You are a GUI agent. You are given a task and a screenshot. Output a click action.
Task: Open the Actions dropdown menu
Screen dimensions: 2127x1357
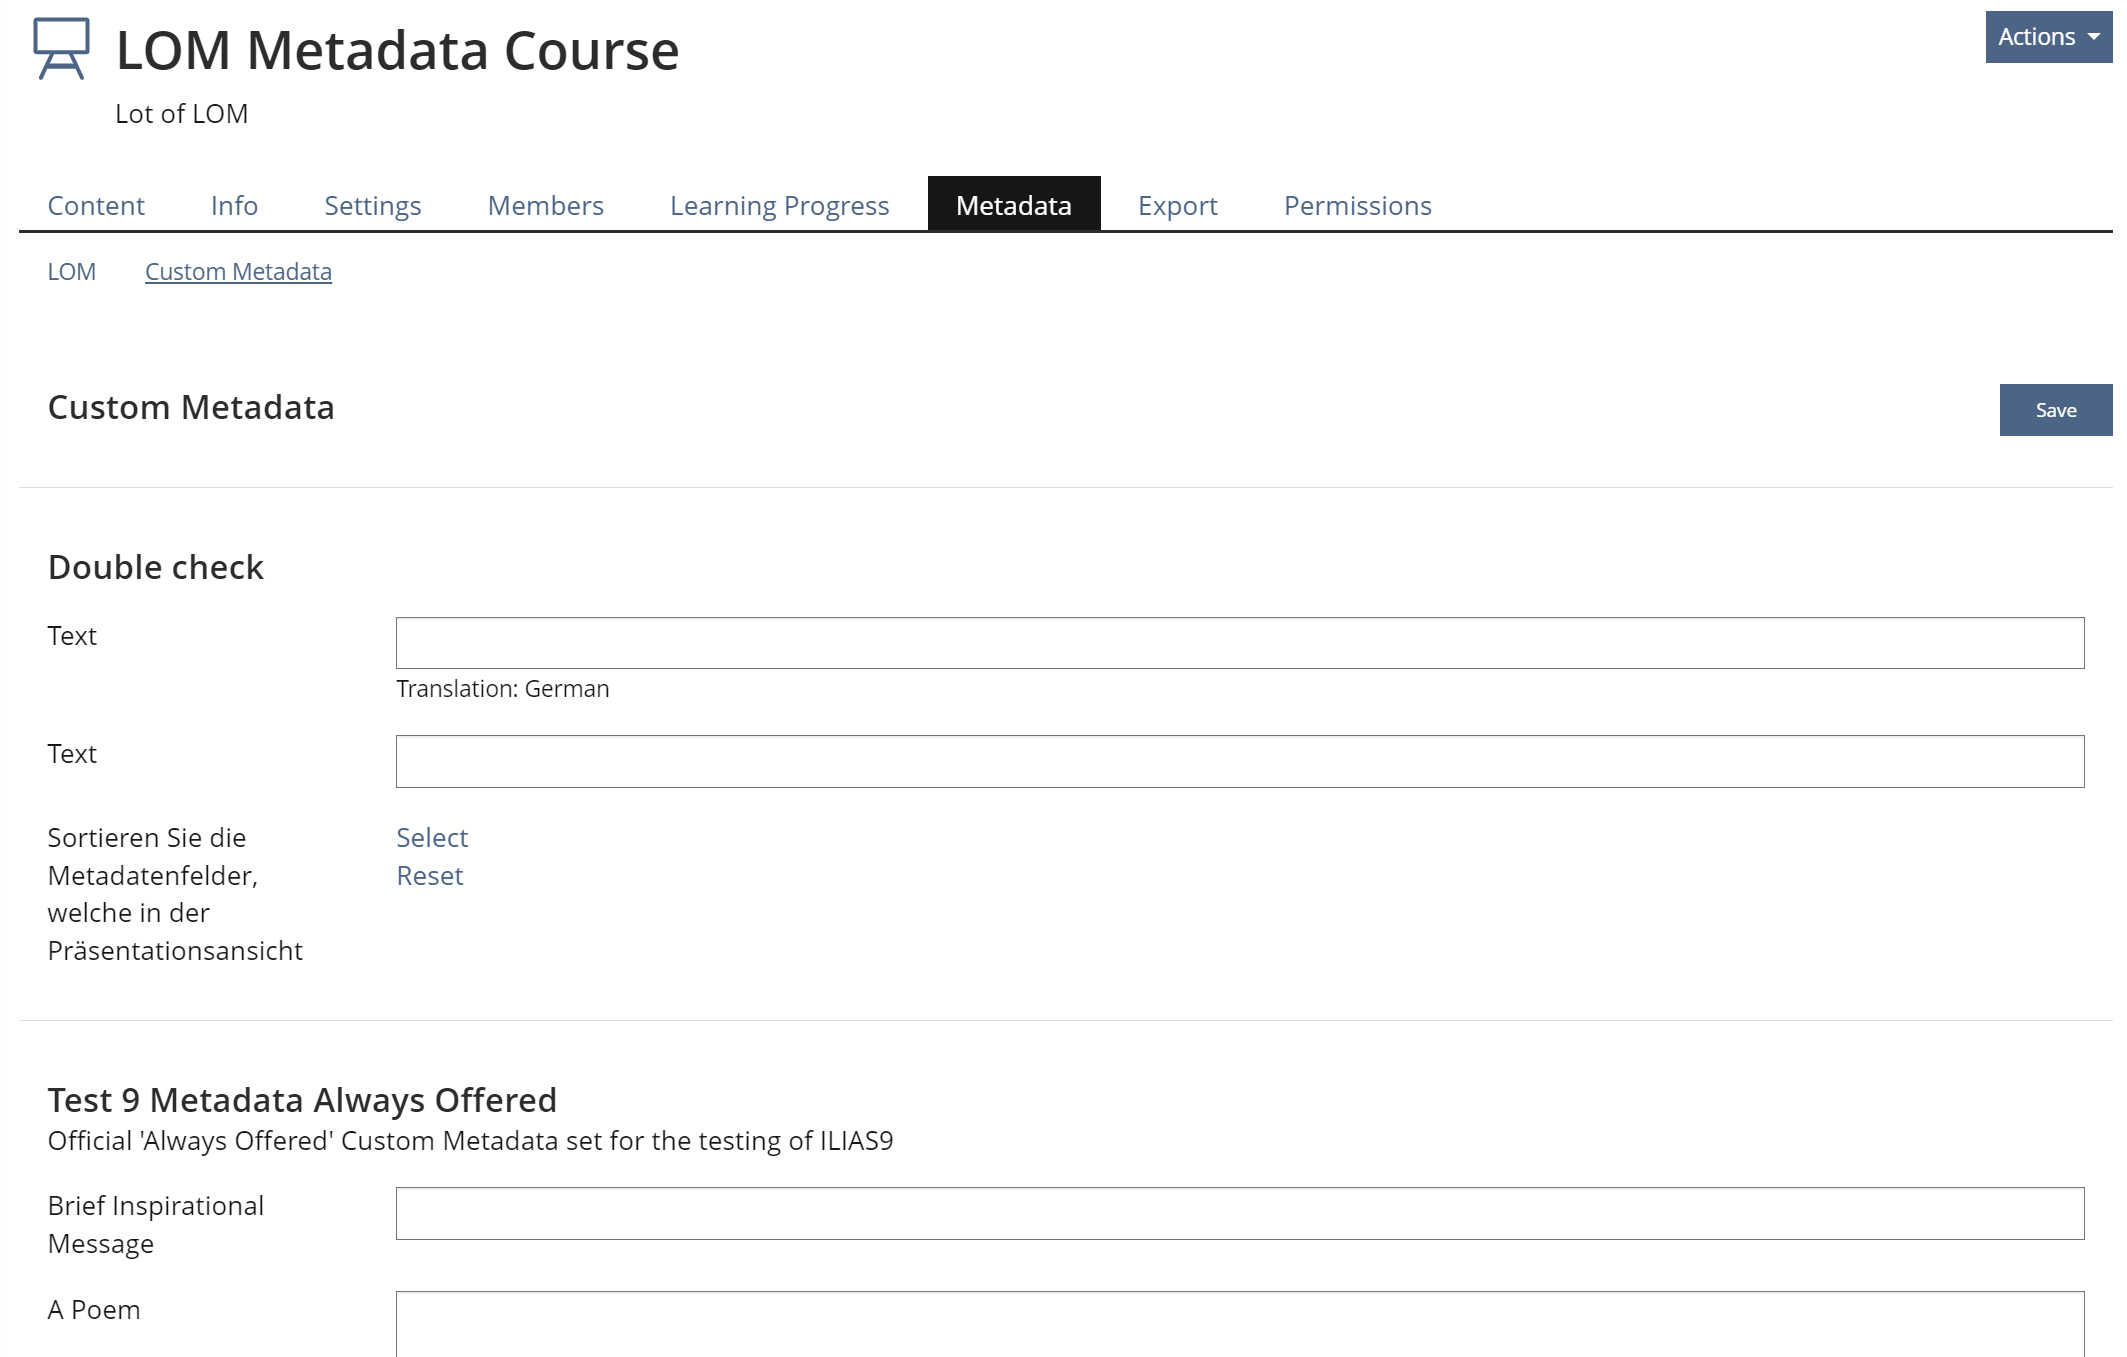(x=2046, y=37)
